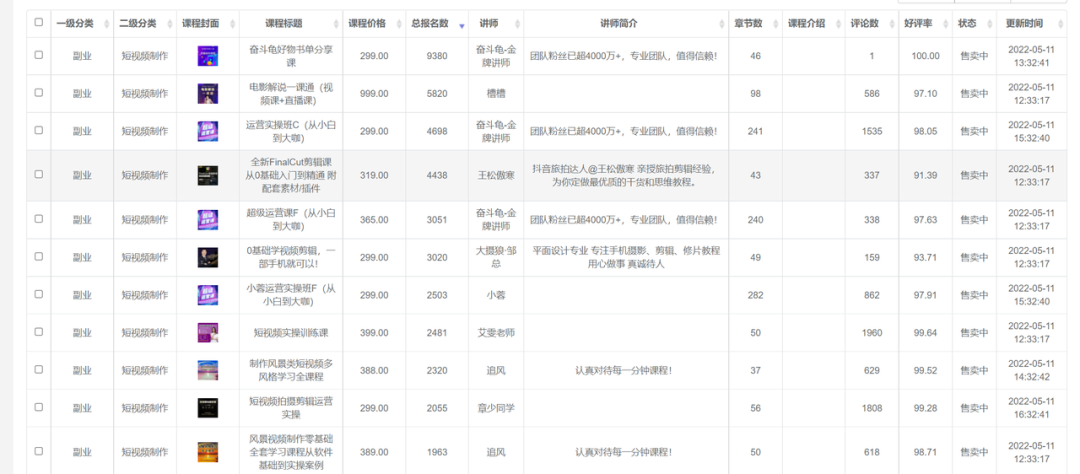The height and width of the screenshot is (474, 1080).
Task: Open cover of 短视频拍摄剪辑运营实操
Action: pos(207,409)
